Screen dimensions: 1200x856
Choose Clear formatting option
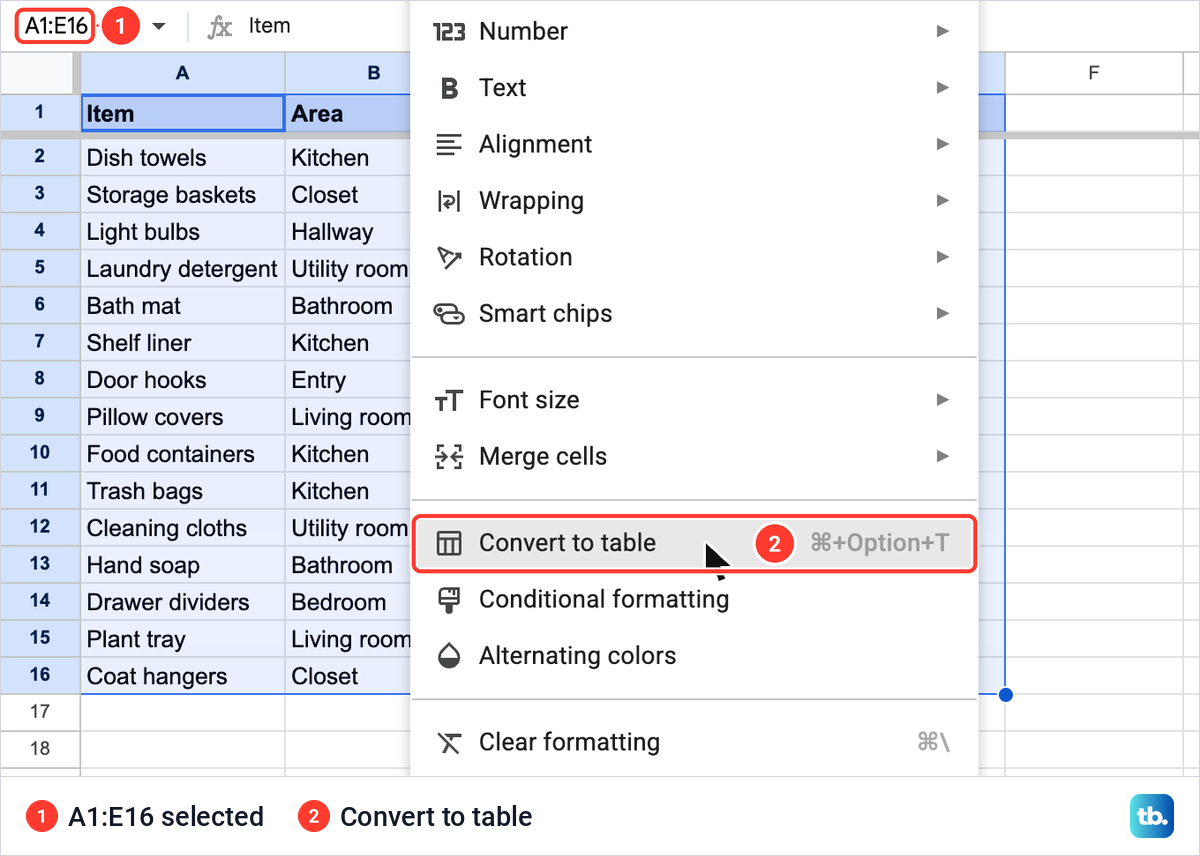tap(694, 742)
